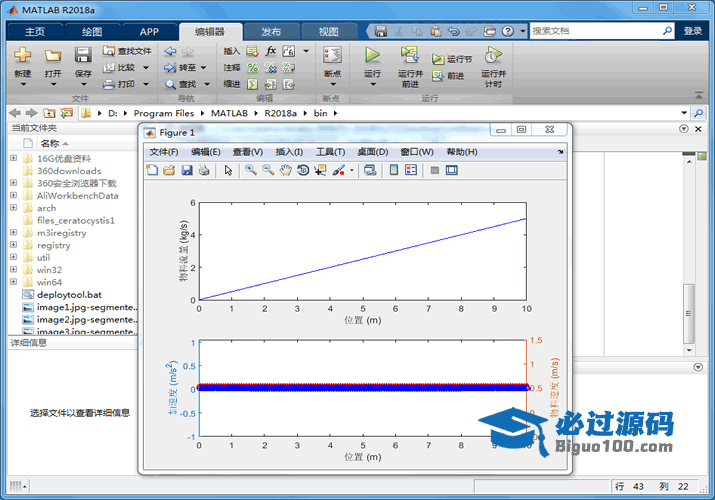Click the comment percent icon
The height and width of the screenshot is (500, 715).
point(253,67)
